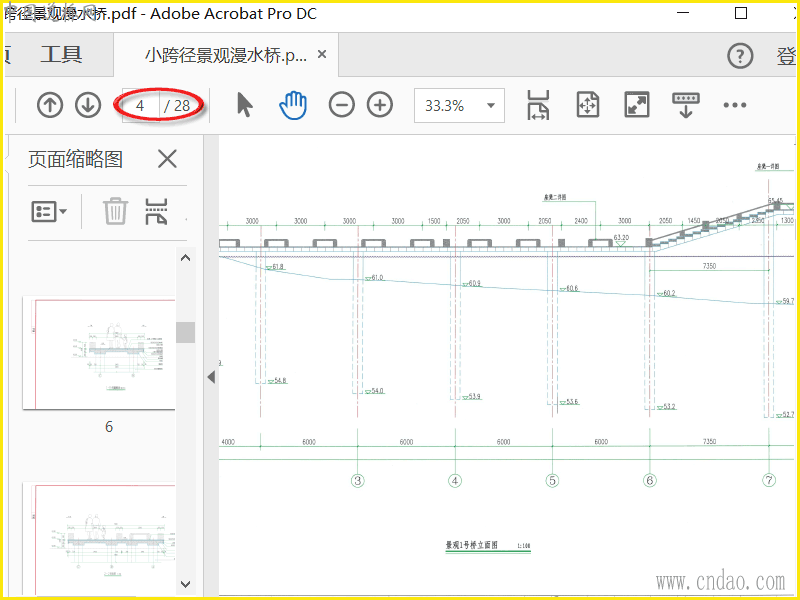Close the 小跨径景观漫水桥 document tab
Image resolution: width=800 pixels, height=600 pixels.
[x=322, y=54]
